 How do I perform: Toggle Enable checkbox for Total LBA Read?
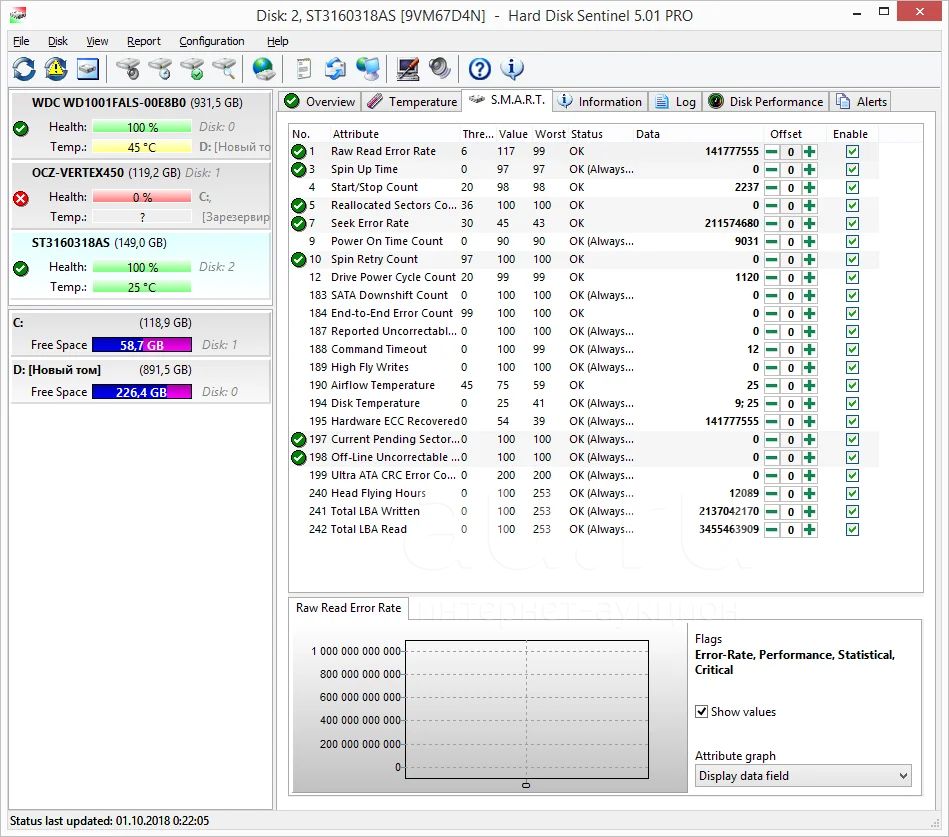point(852,530)
